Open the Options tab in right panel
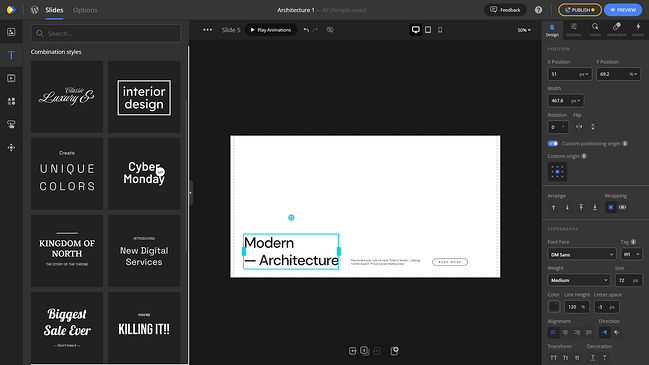The height and width of the screenshot is (365, 649). (x=573, y=30)
